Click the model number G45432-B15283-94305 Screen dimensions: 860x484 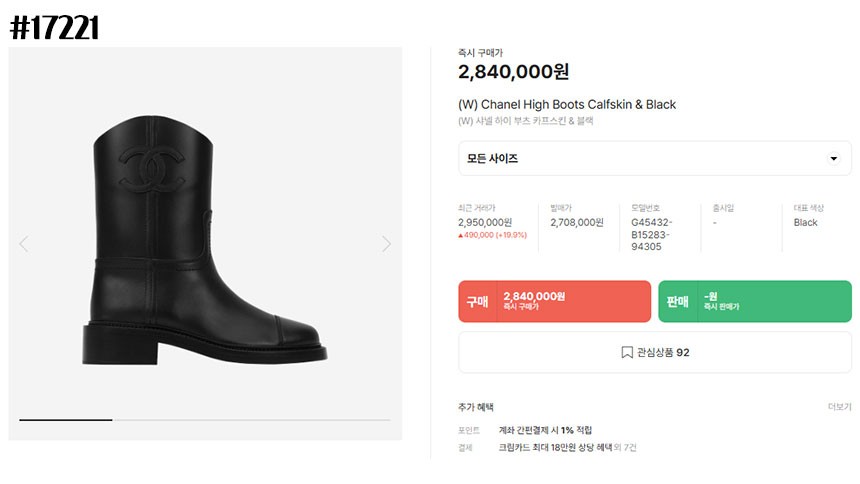pyautogui.click(x=652, y=234)
